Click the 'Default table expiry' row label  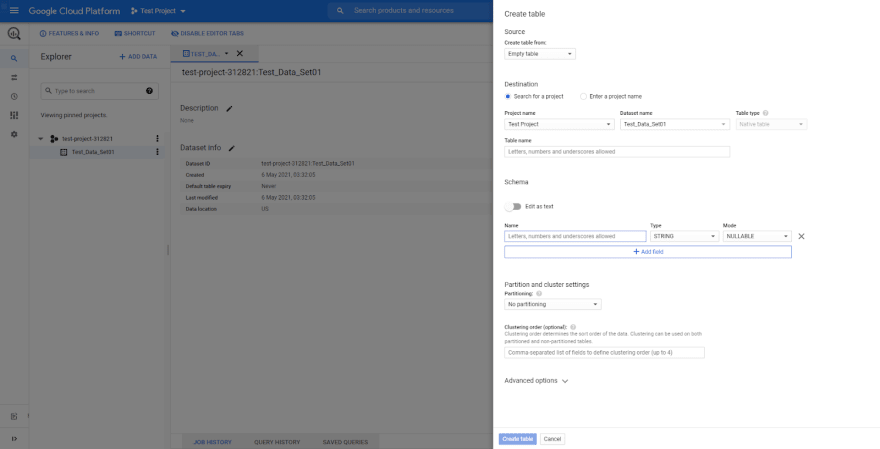tap(208, 186)
